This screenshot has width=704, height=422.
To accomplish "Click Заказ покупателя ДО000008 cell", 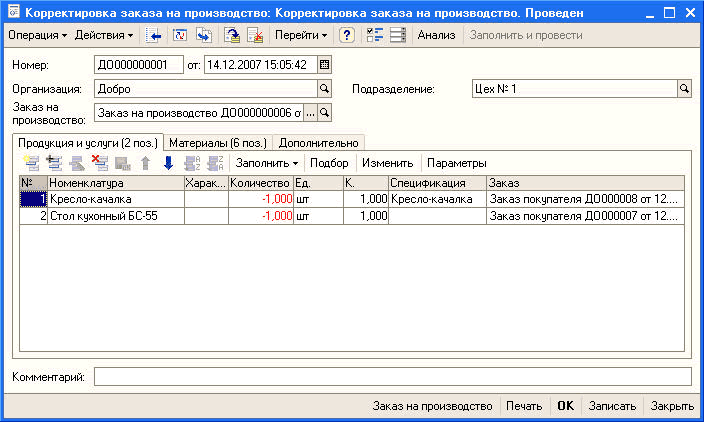I will coord(585,199).
